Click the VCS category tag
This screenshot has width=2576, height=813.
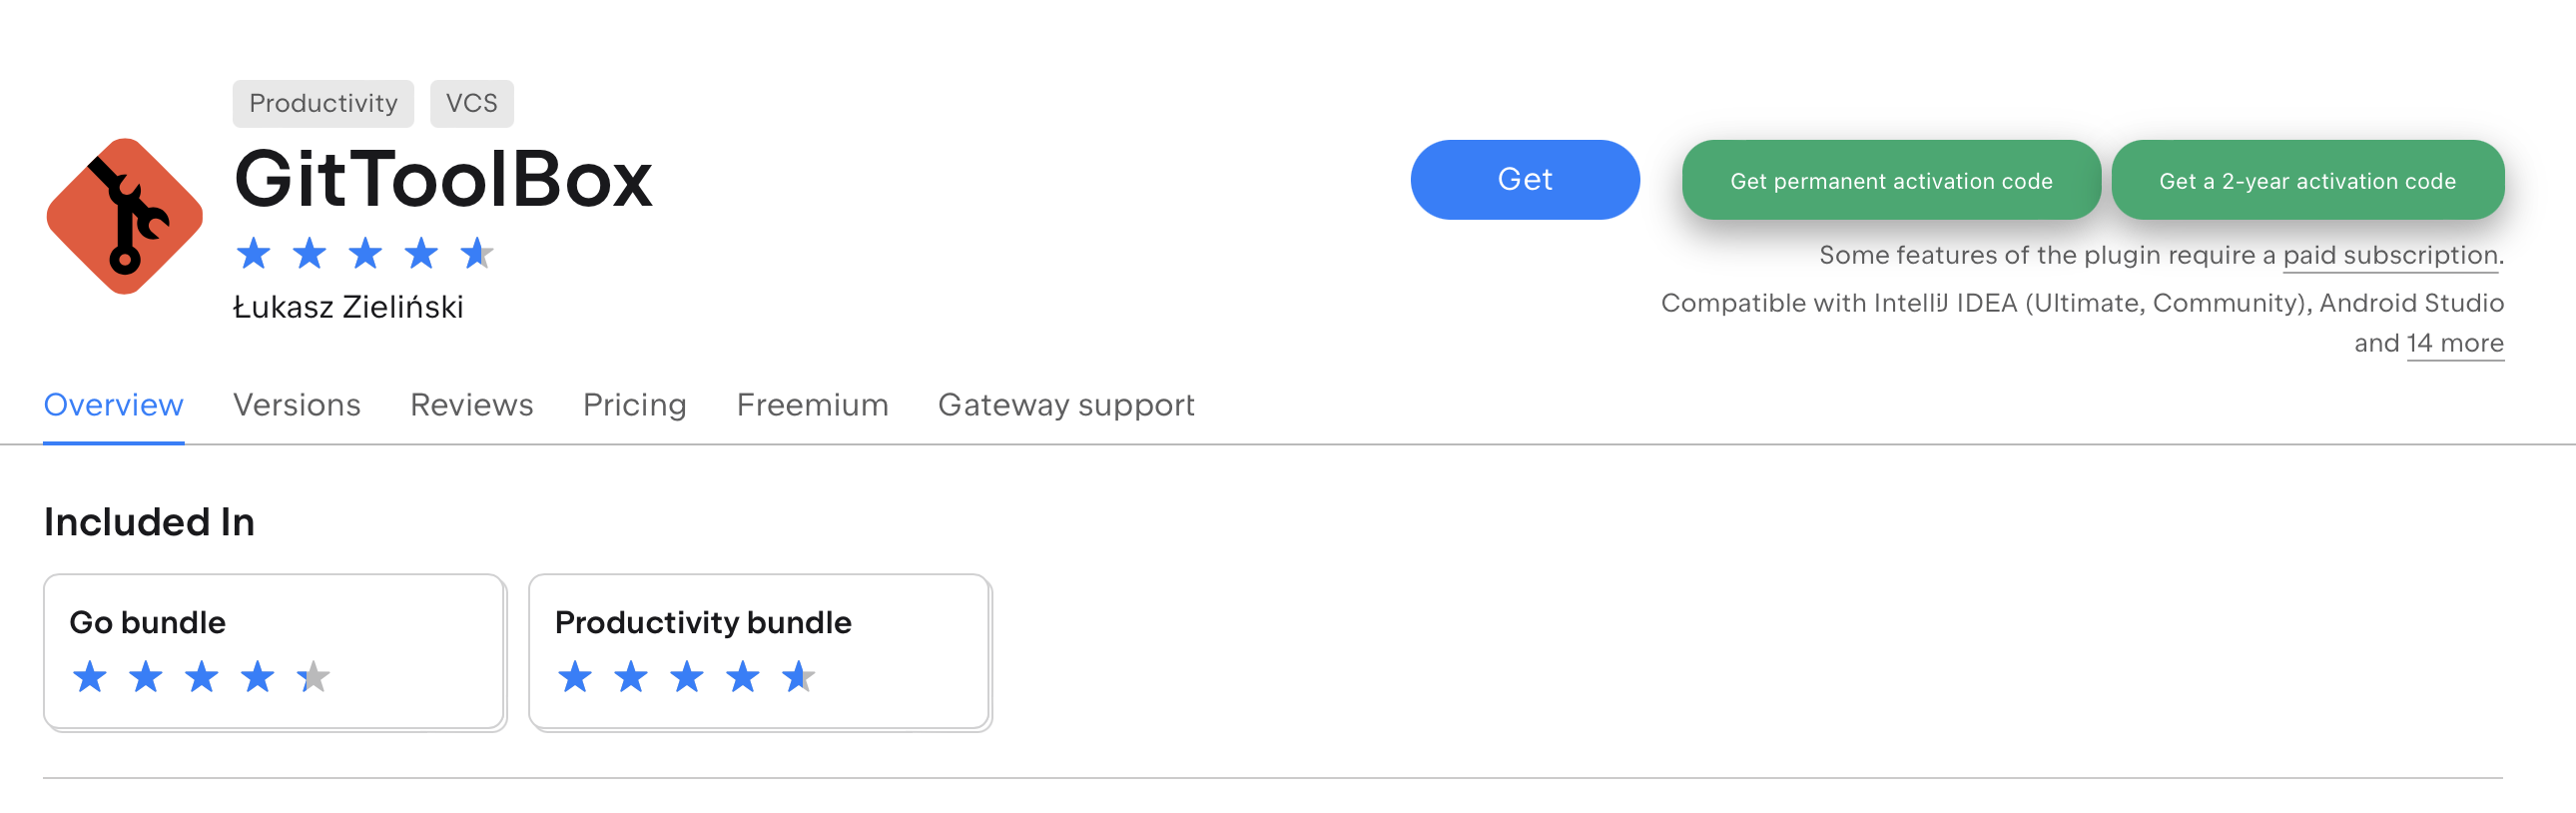pos(471,103)
